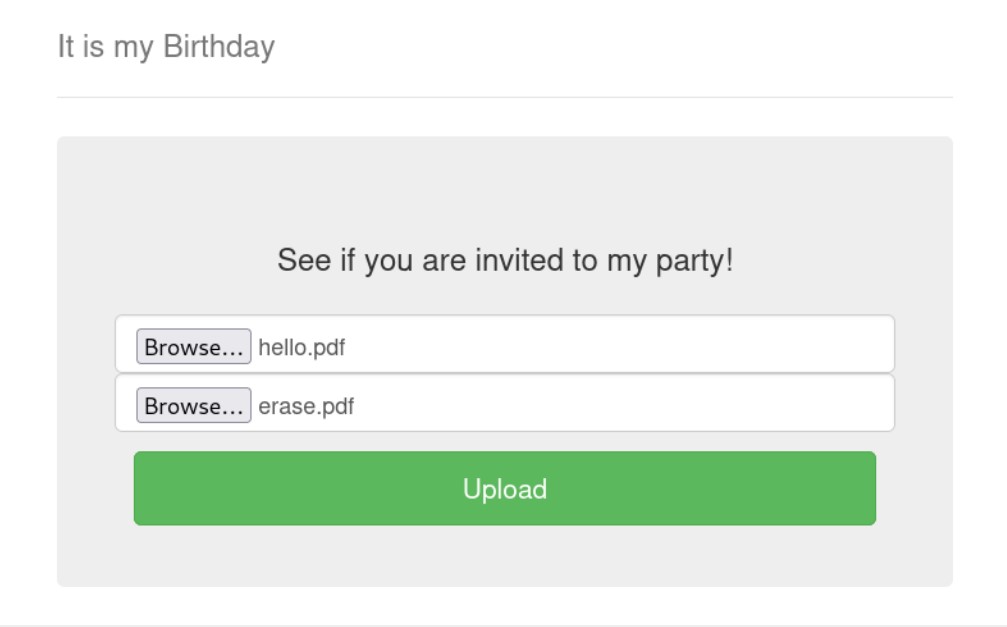Click the "It is my Birthday" heading

tap(166, 47)
